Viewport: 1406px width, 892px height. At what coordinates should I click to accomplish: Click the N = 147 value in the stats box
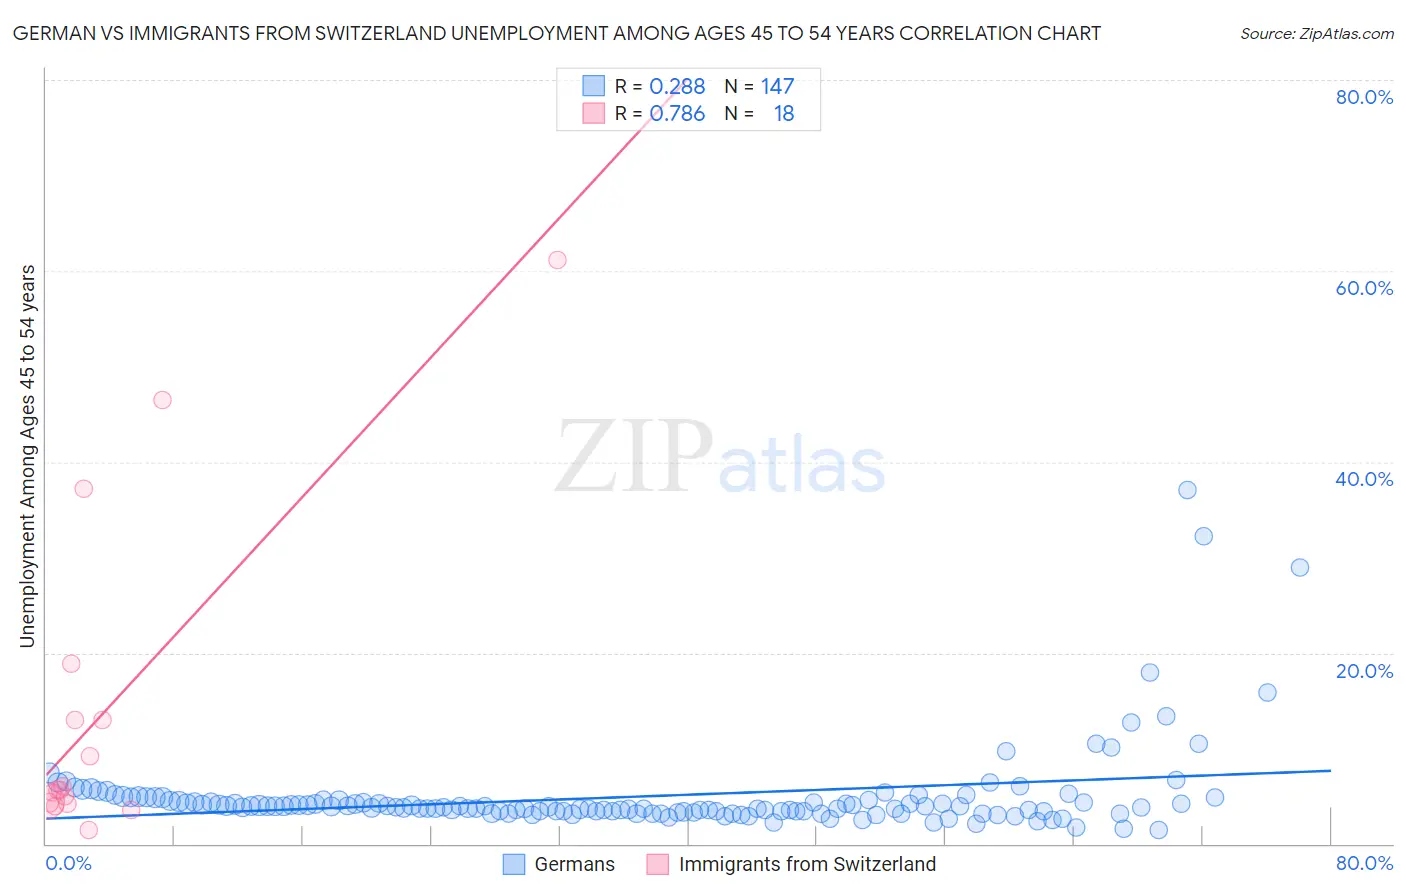point(760,86)
